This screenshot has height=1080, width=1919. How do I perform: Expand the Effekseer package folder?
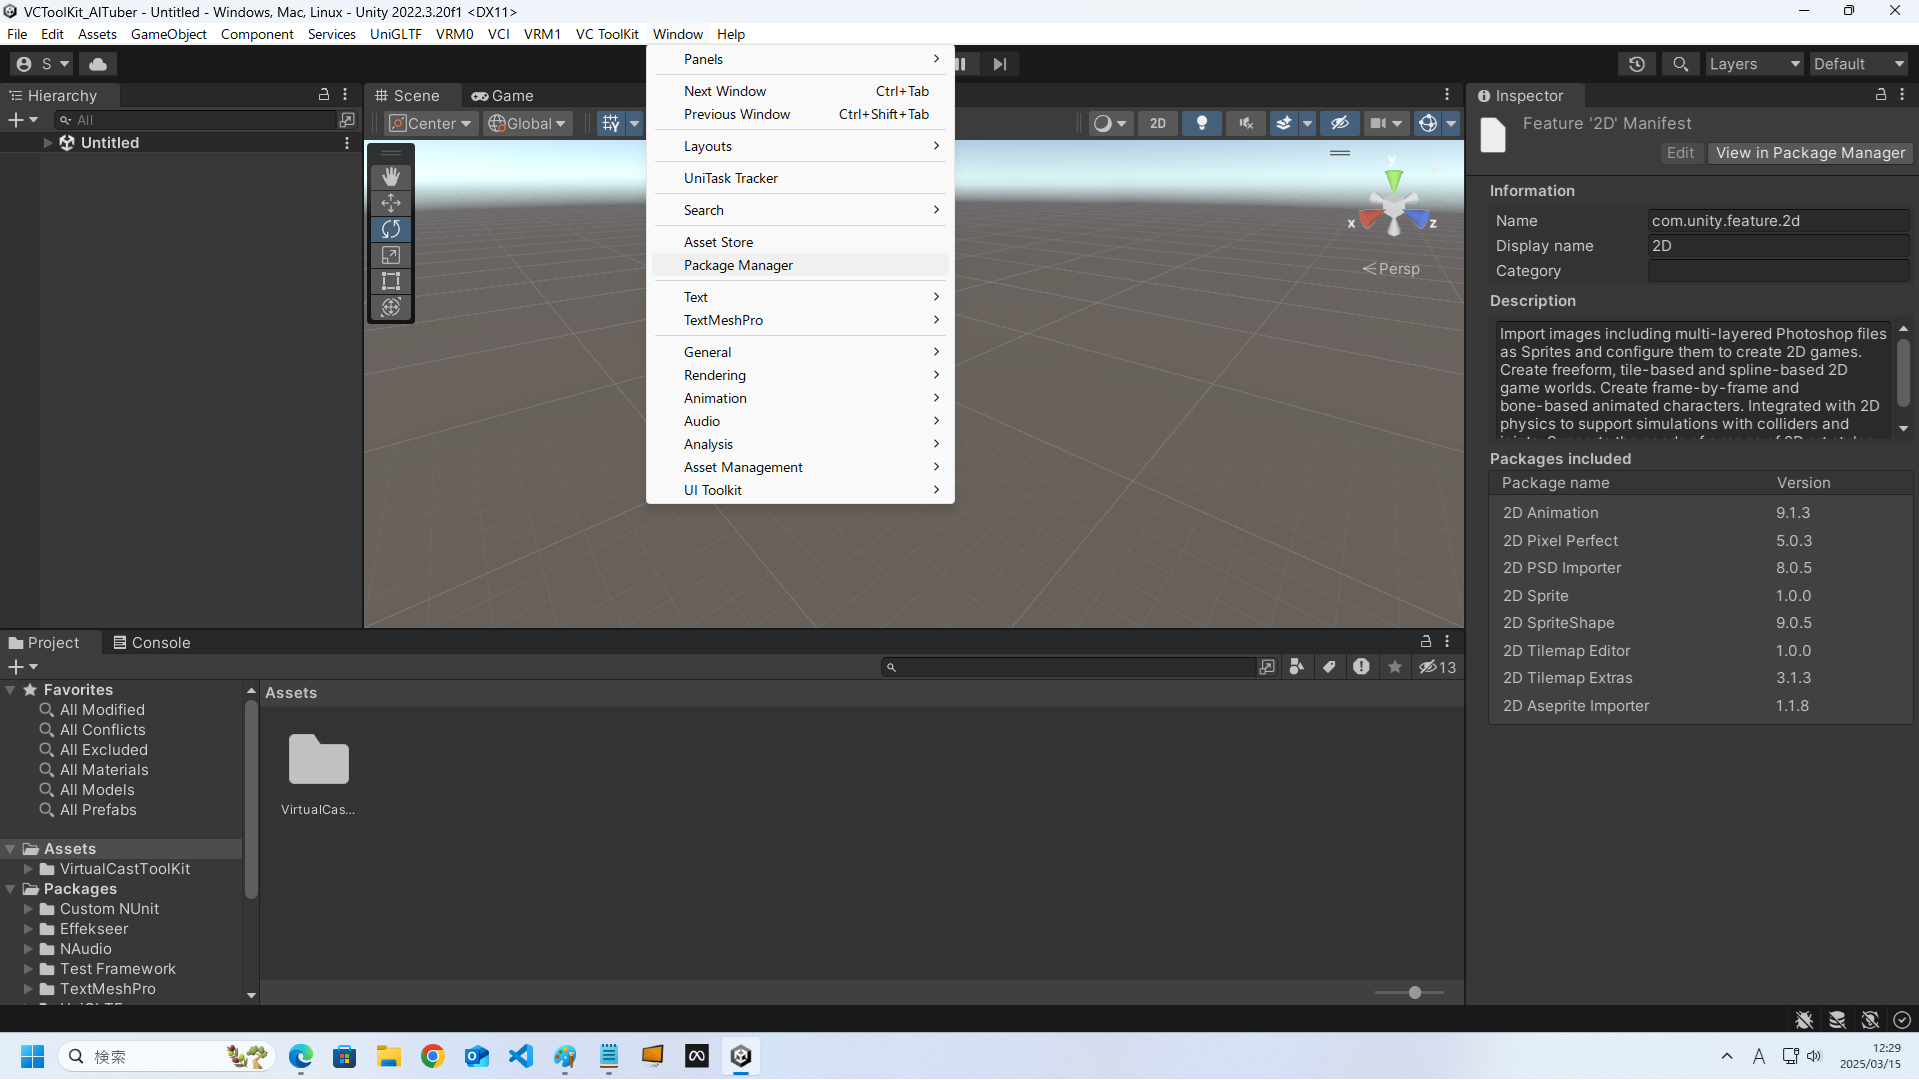[29, 929]
